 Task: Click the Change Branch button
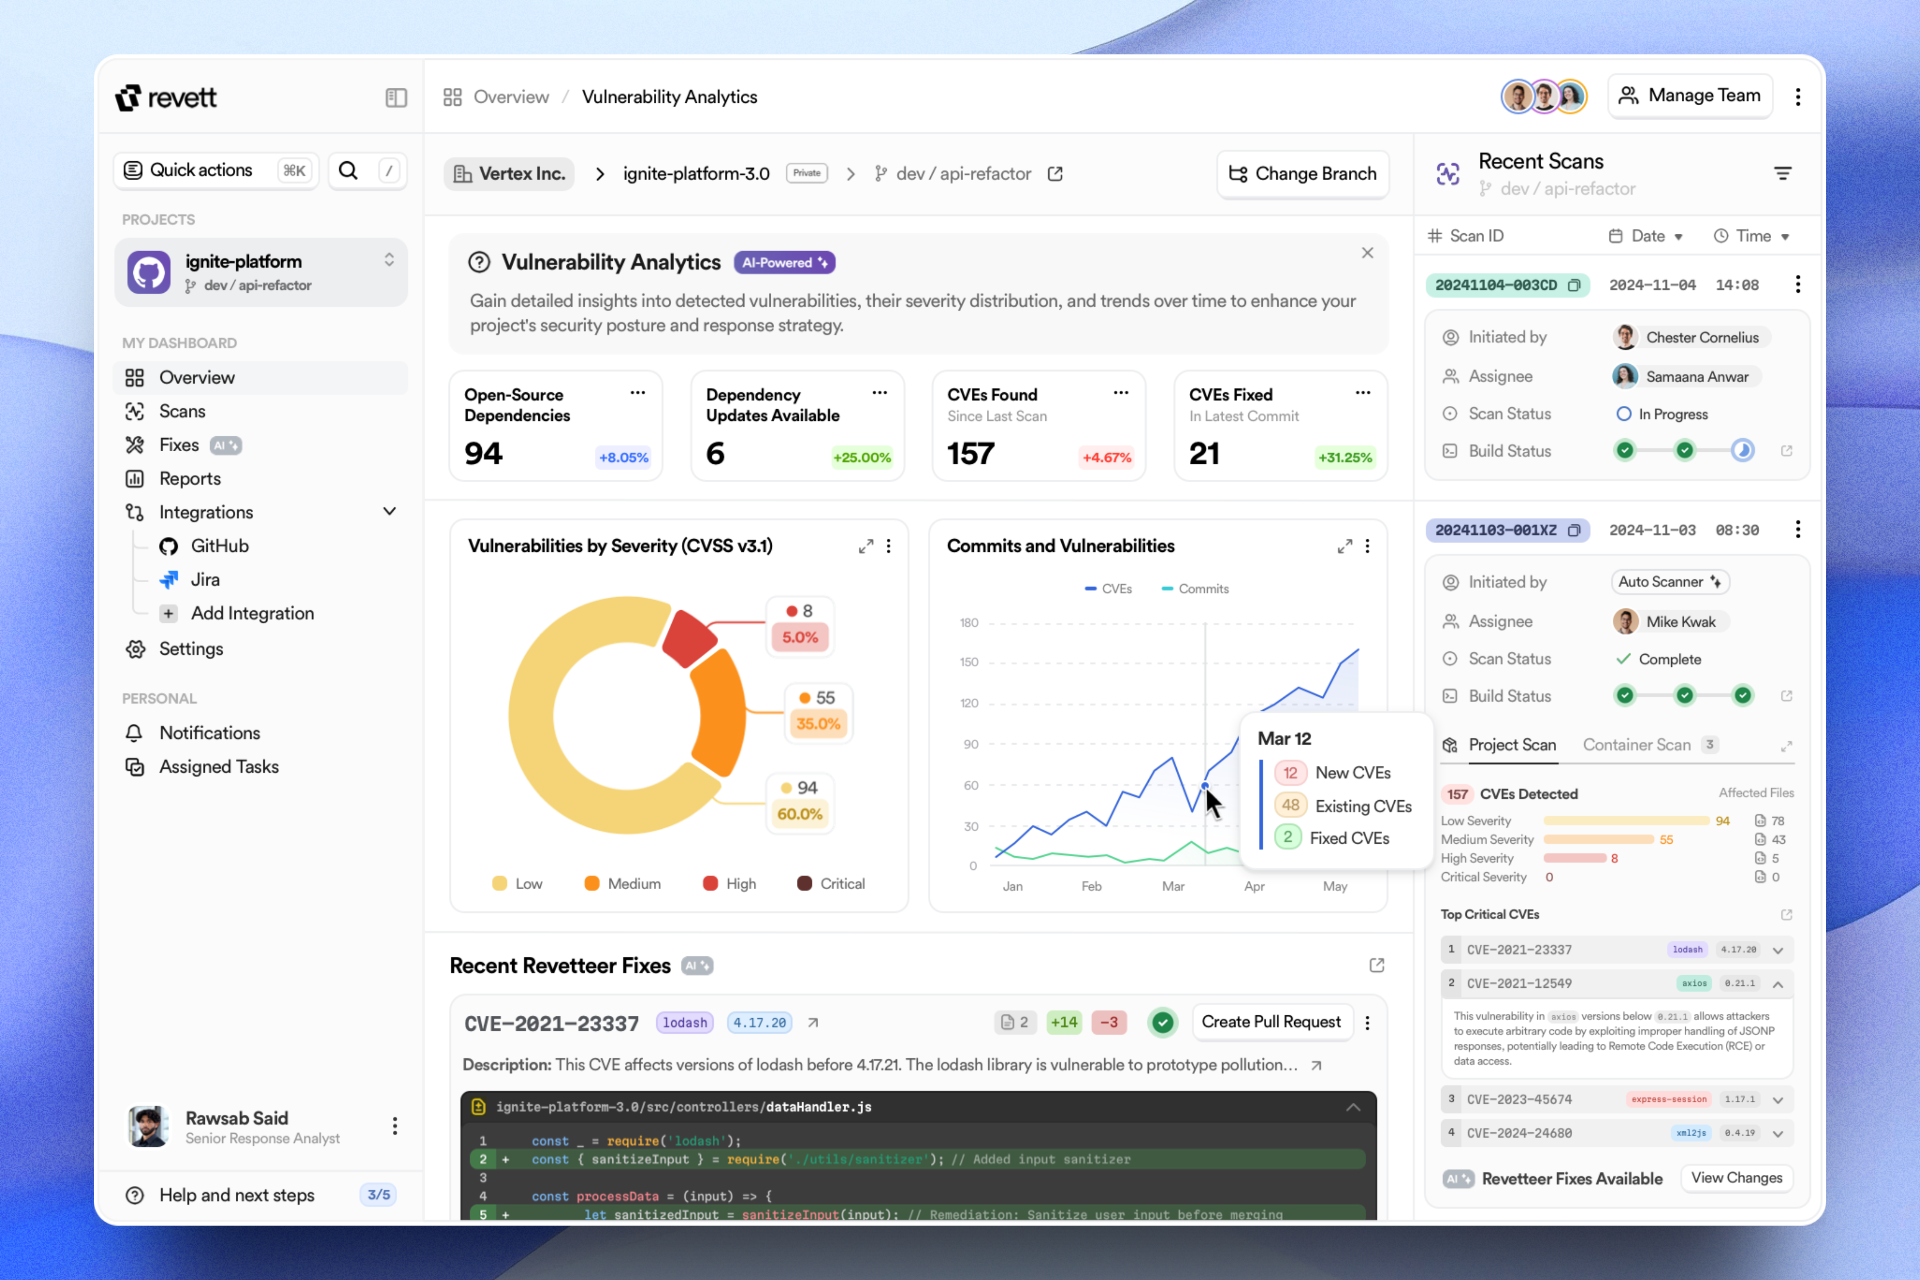(x=1302, y=174)
